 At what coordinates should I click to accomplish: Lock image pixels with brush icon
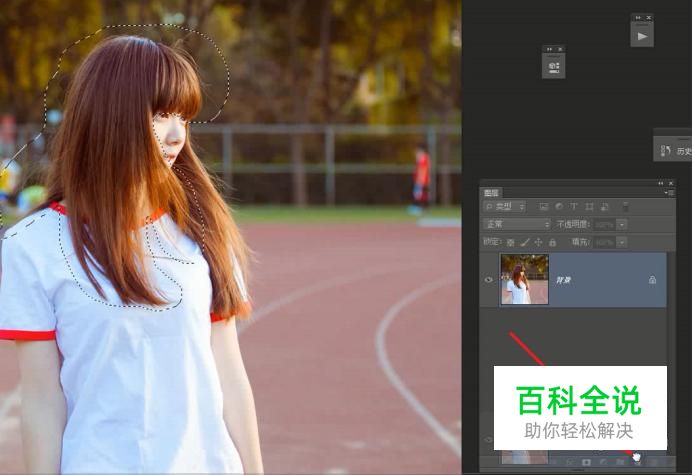pyautogui.click(x=525, y=242)
